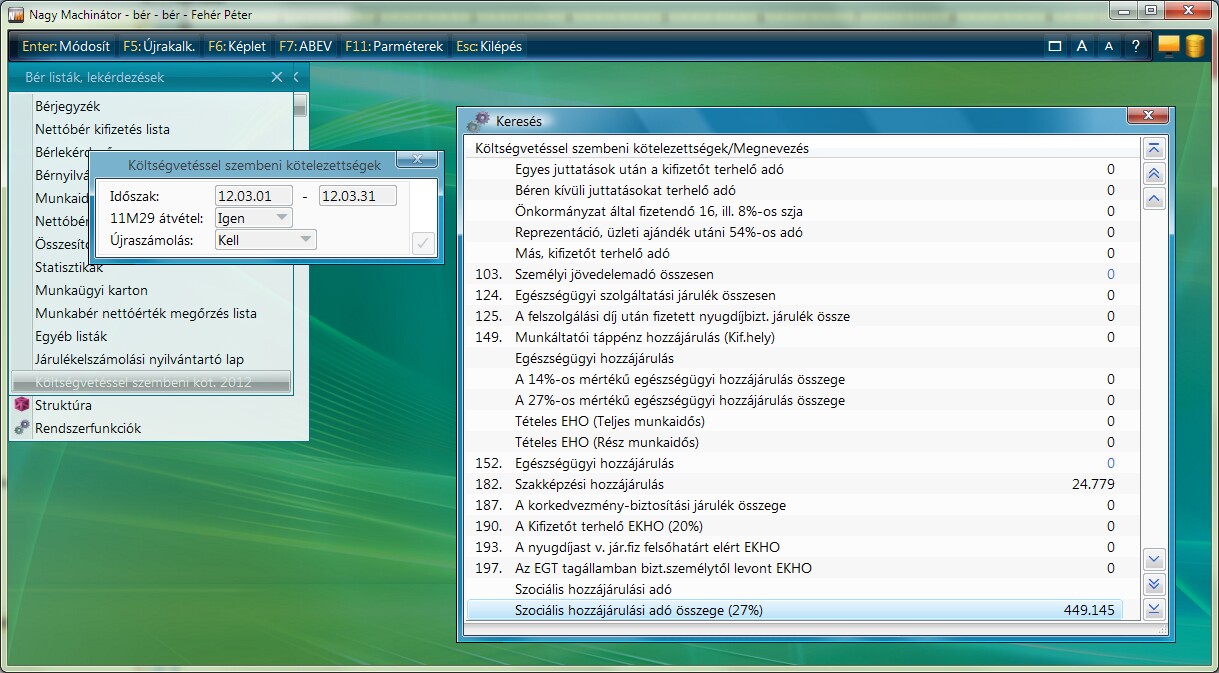Confirm with the checkmark button in dialog
The height and width of the screenshot is (673, 1219).
coord(423,242)
